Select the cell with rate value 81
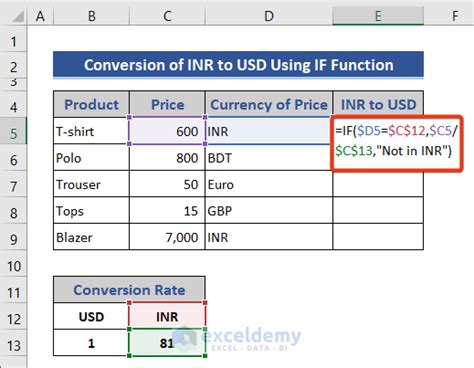This screenshot has width=474, height=368. click(167, 343)
